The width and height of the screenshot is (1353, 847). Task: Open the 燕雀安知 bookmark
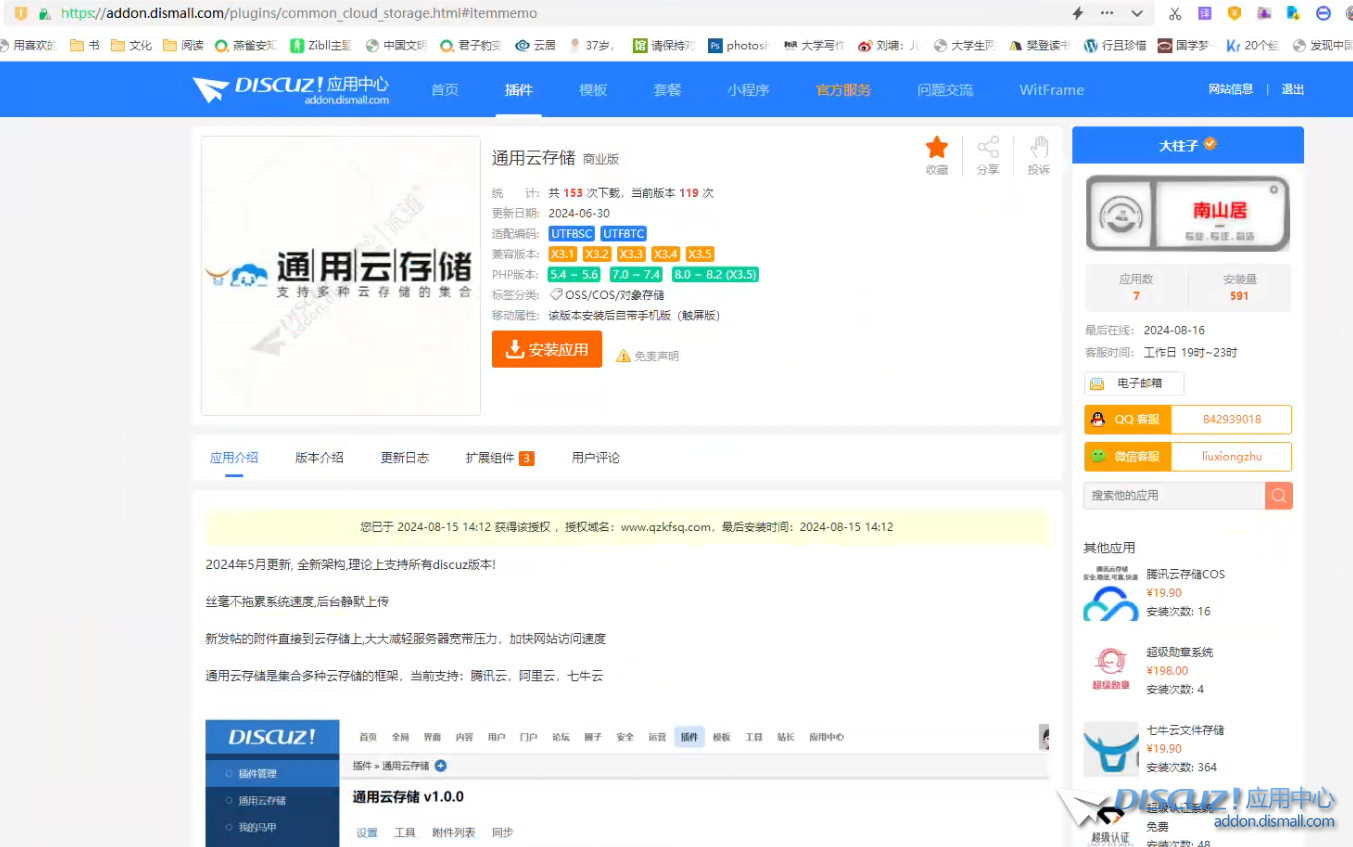coord(245,45)
